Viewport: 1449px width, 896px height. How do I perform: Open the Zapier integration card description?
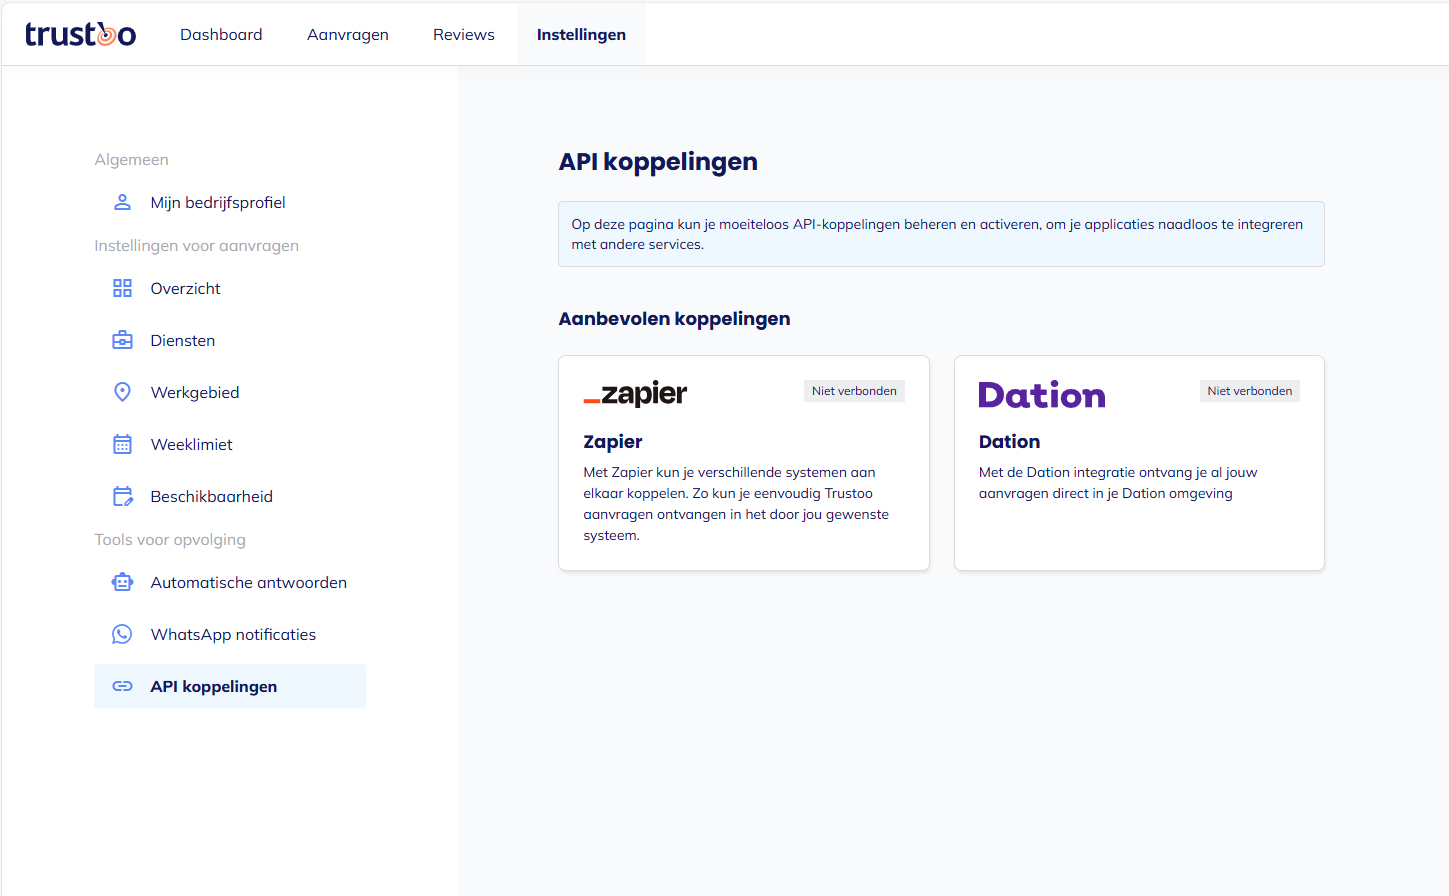[736, 504]
